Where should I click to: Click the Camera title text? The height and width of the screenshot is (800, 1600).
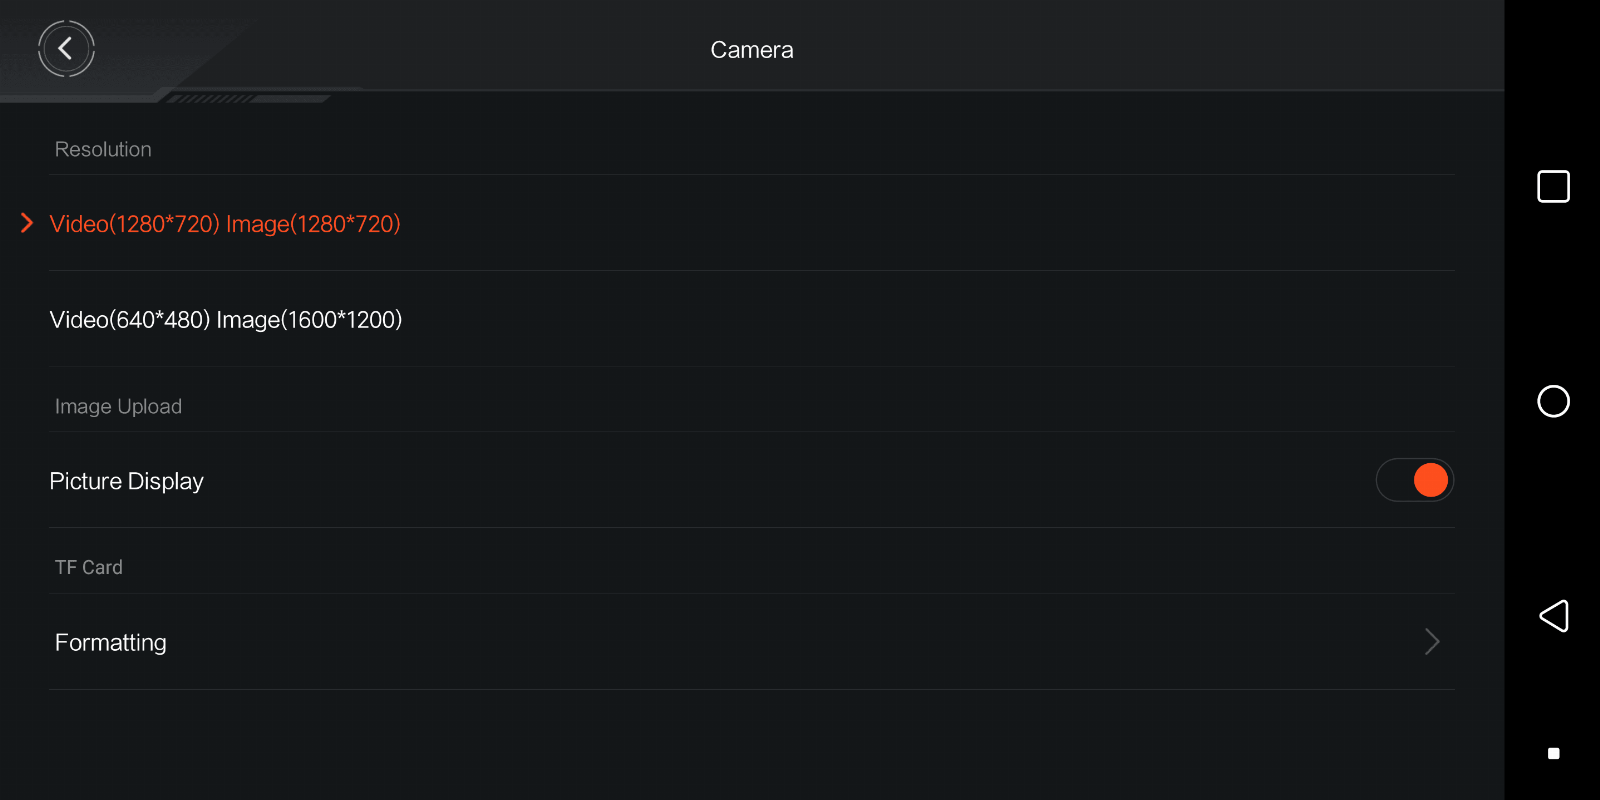pos(752,50)
